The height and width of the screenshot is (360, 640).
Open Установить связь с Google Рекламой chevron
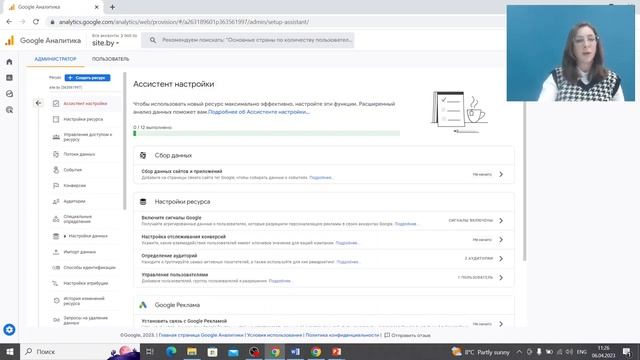[501, 324]
